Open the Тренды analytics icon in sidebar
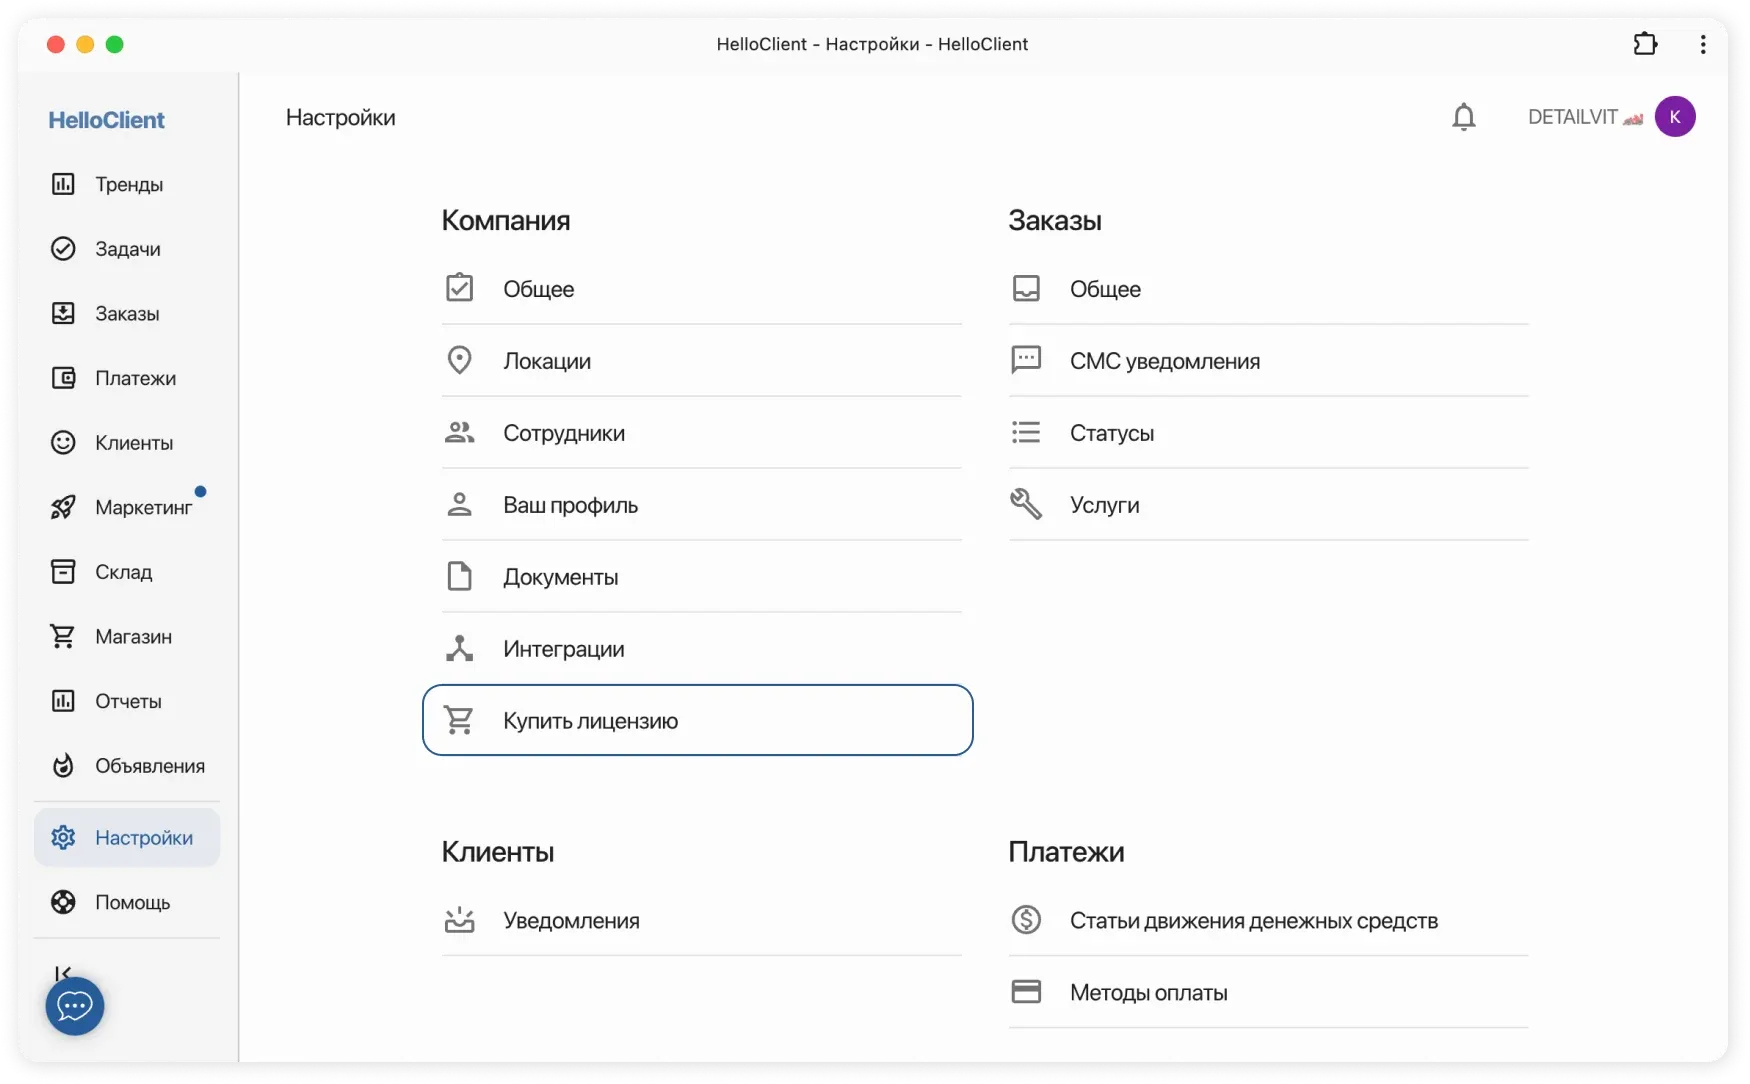 [x=63, y=184]
